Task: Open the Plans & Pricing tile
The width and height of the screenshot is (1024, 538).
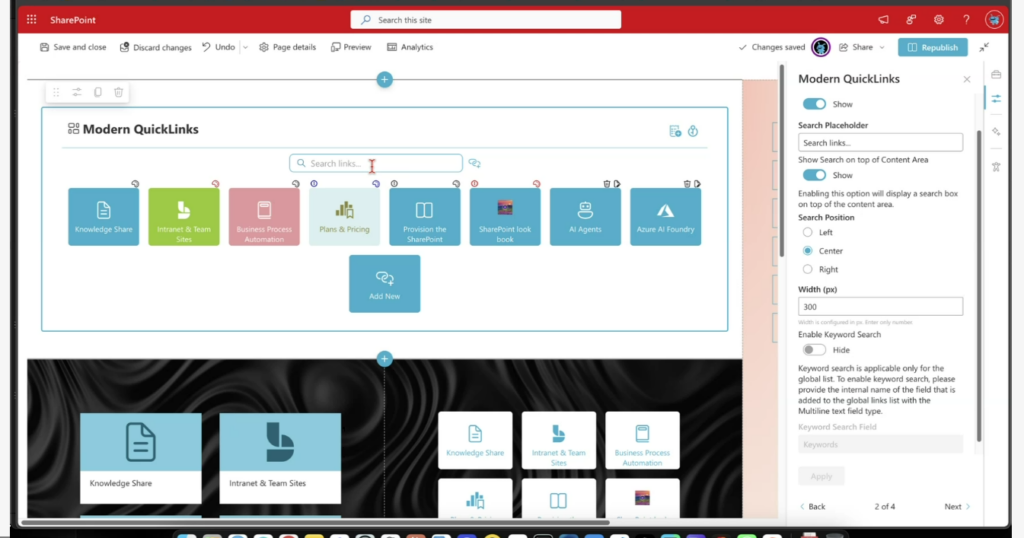Action: click(x=345, y=217)
